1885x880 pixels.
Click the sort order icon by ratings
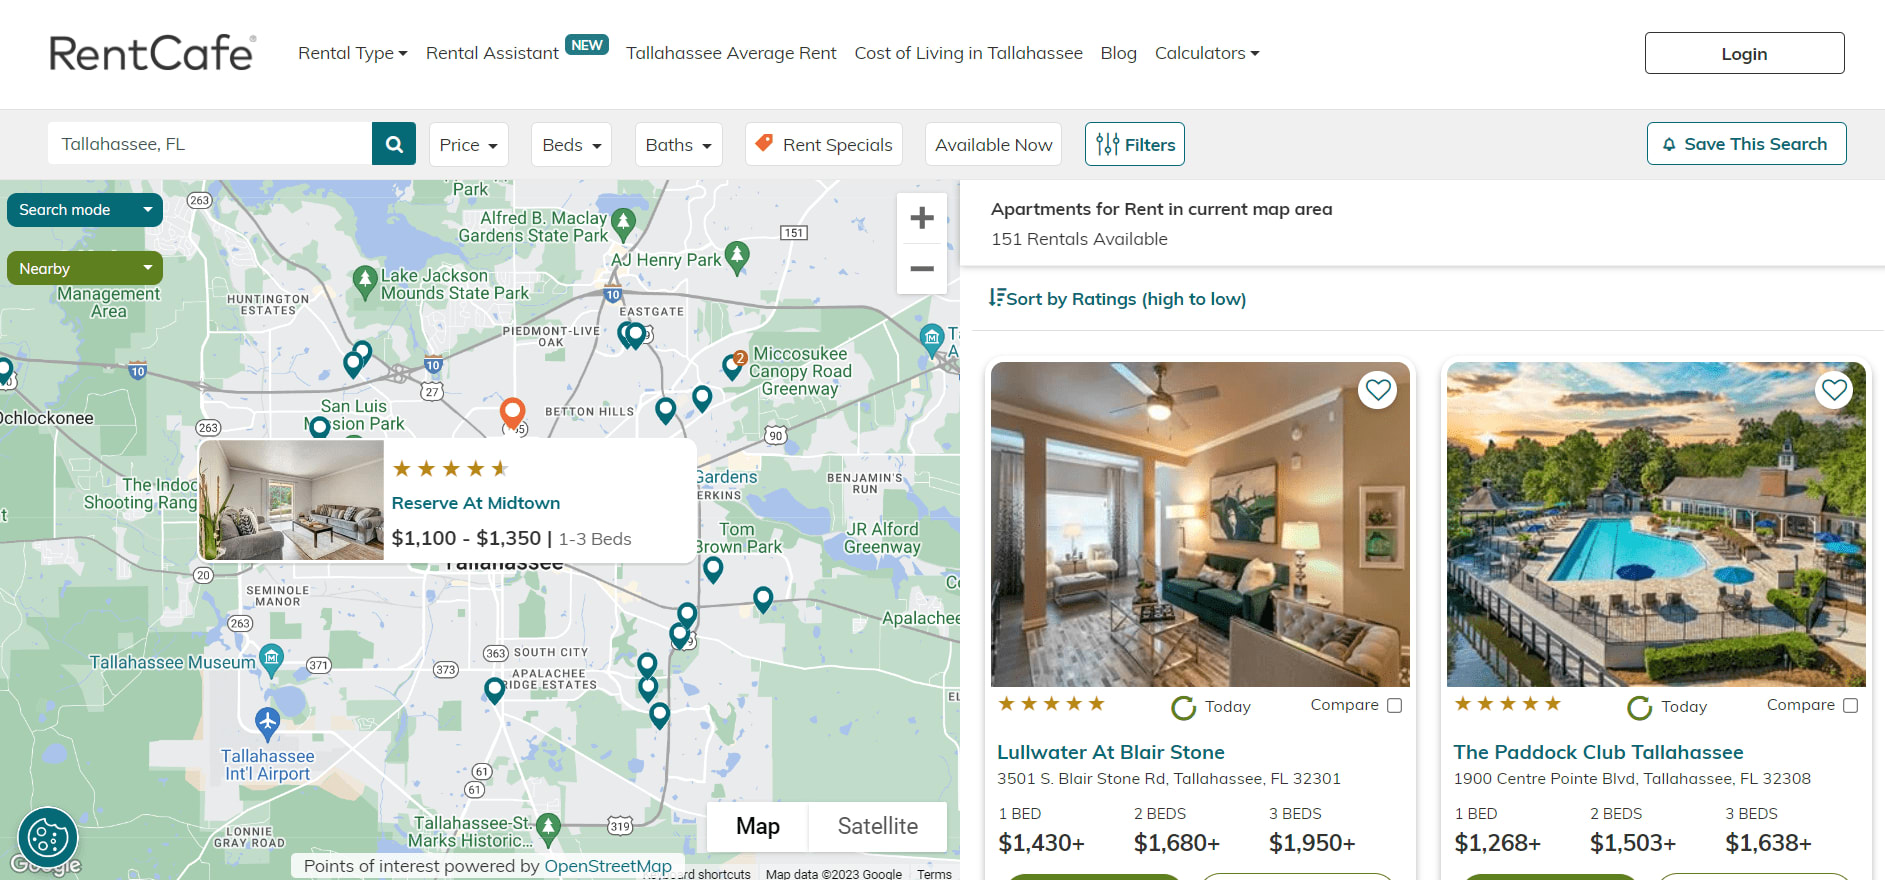pyautogui.click(x=996, y=298)
